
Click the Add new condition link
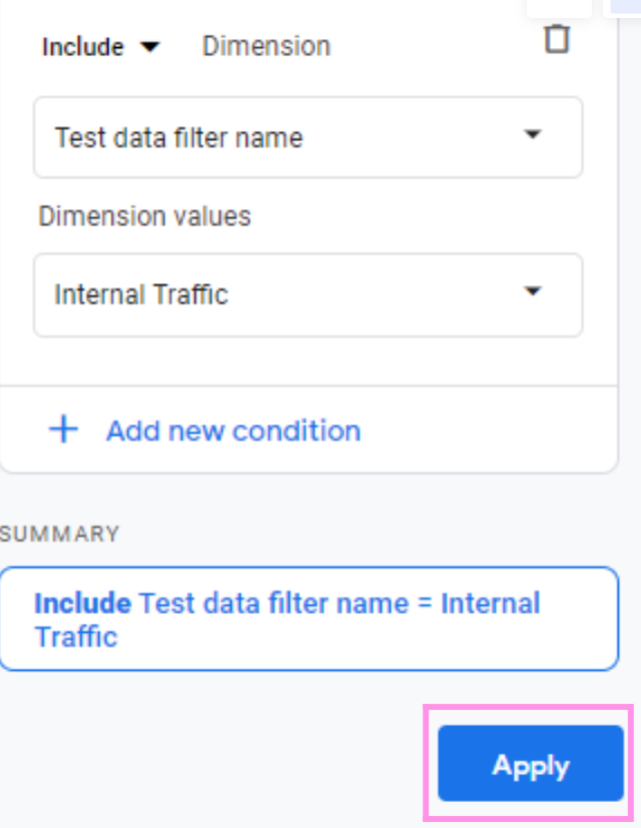[233, 431]
